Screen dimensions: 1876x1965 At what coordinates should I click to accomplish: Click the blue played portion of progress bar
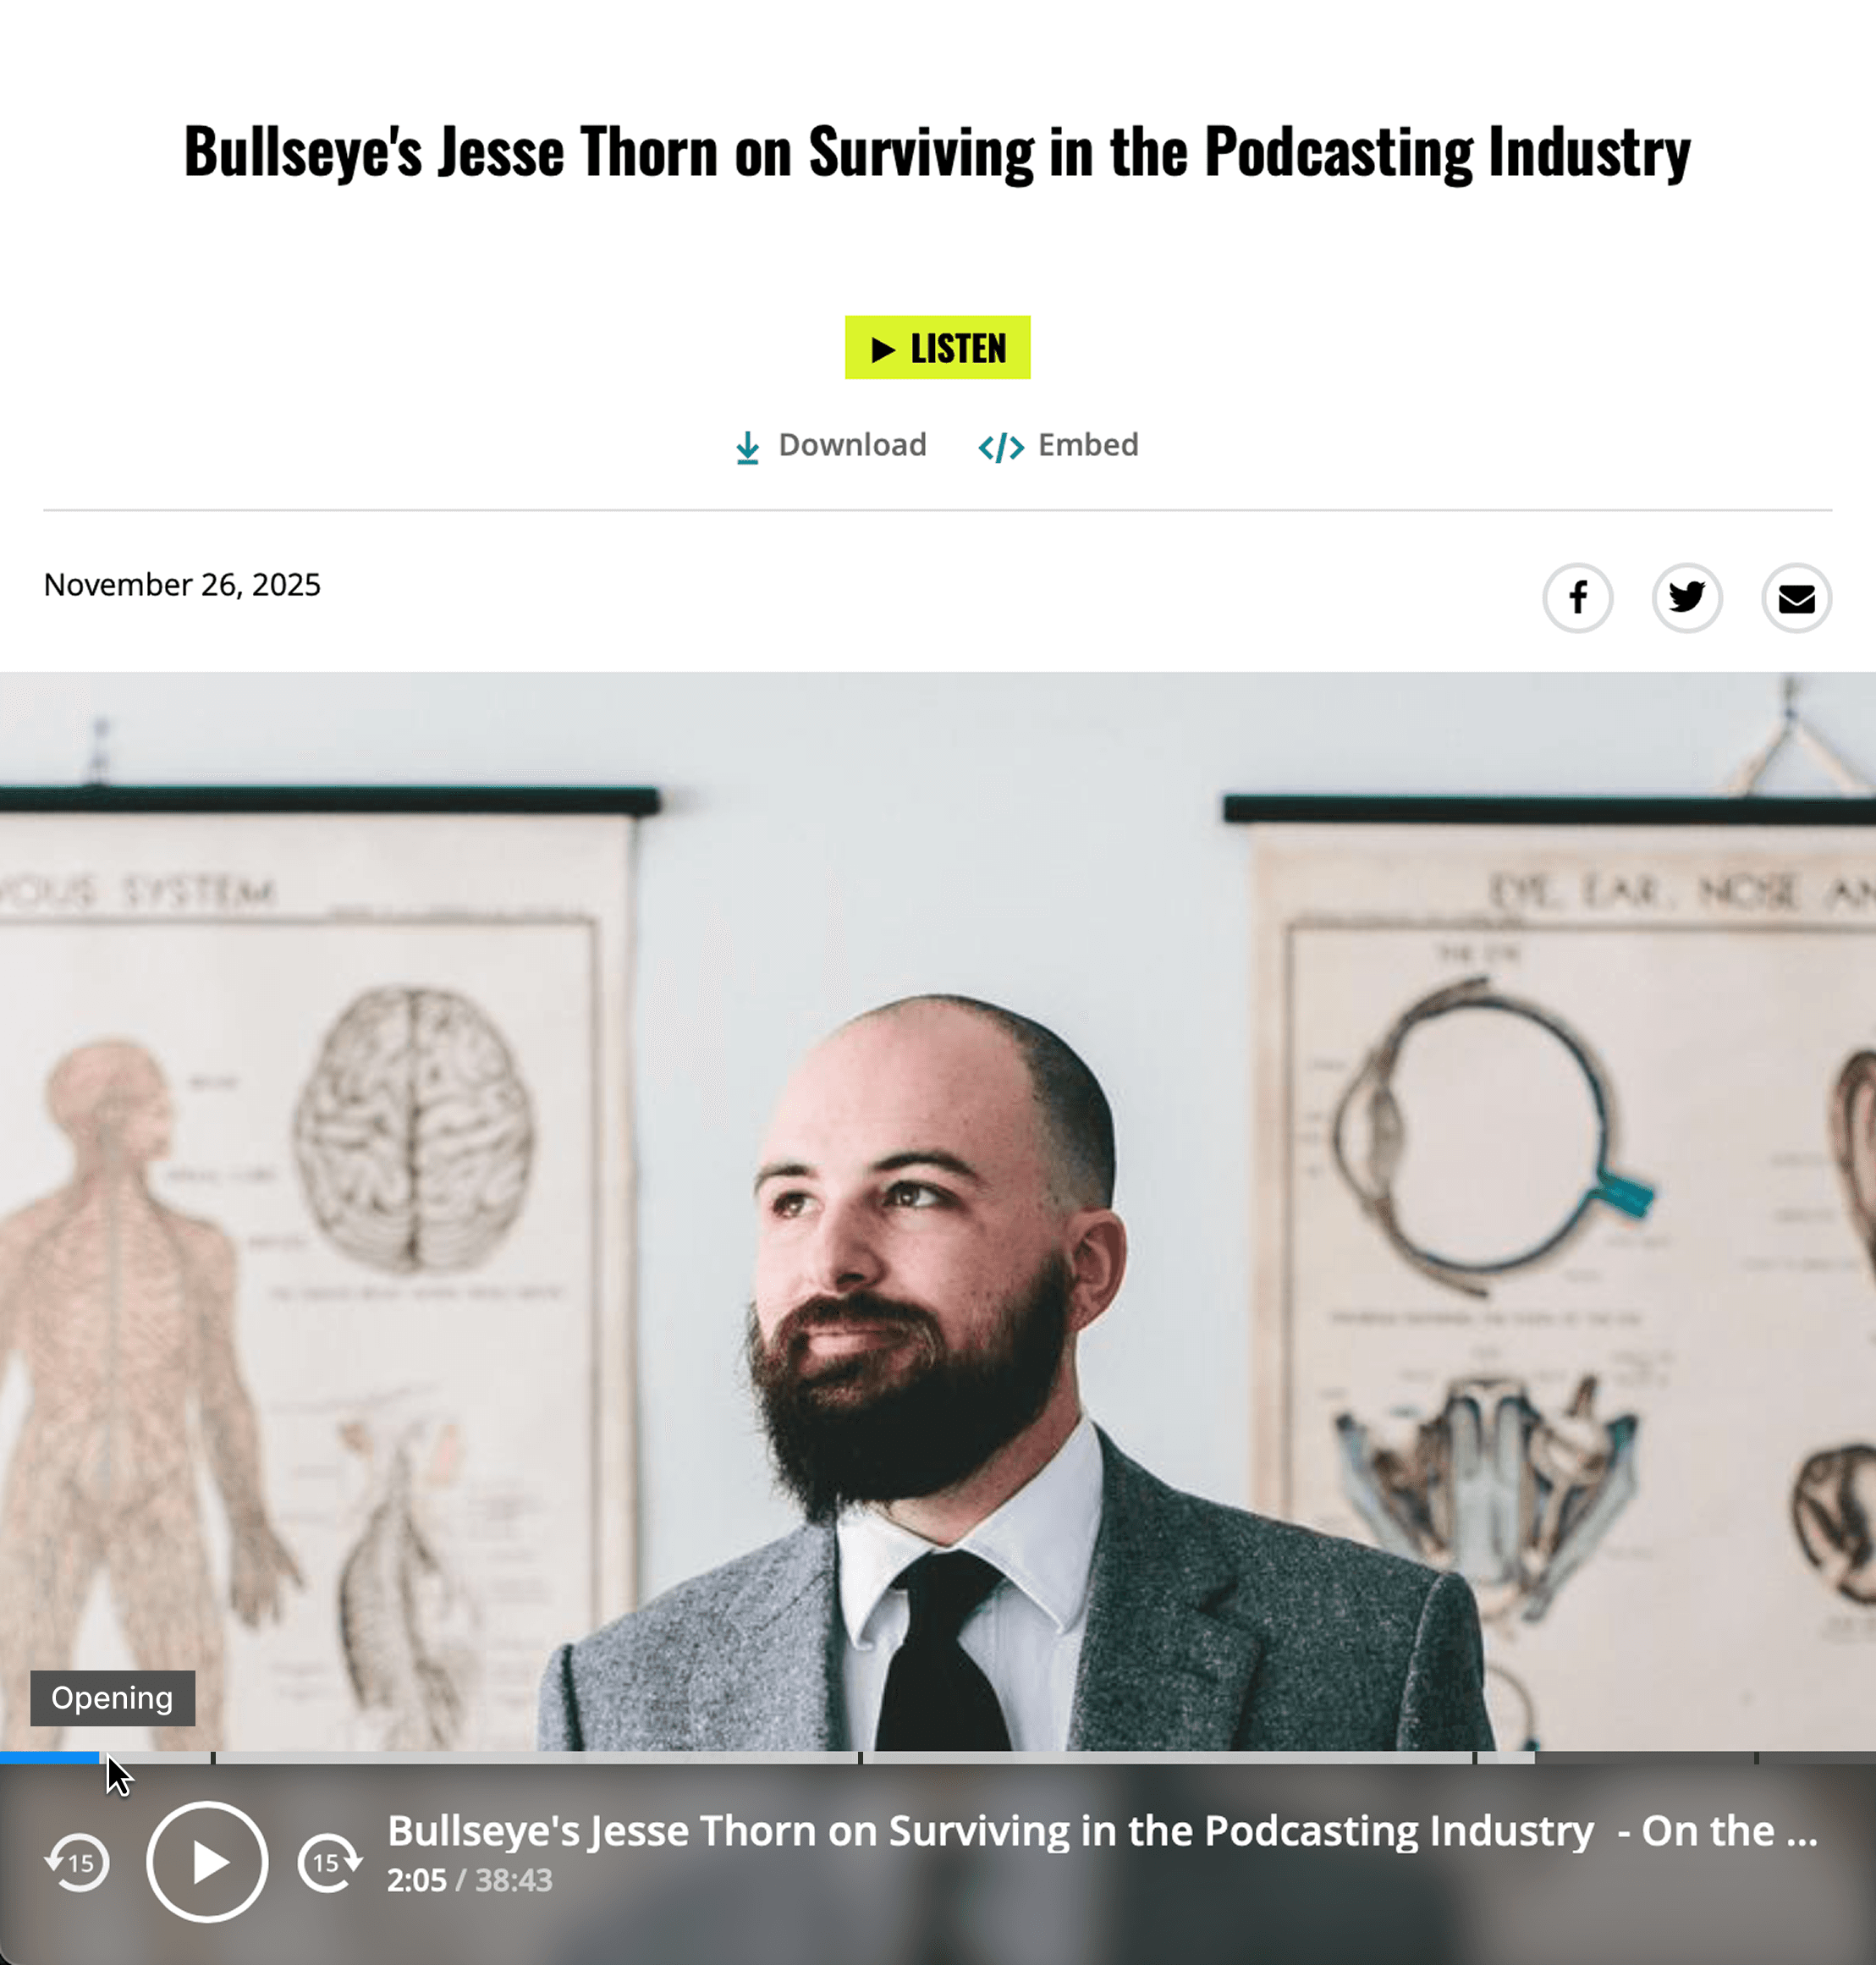click(x=50, y=1757)
